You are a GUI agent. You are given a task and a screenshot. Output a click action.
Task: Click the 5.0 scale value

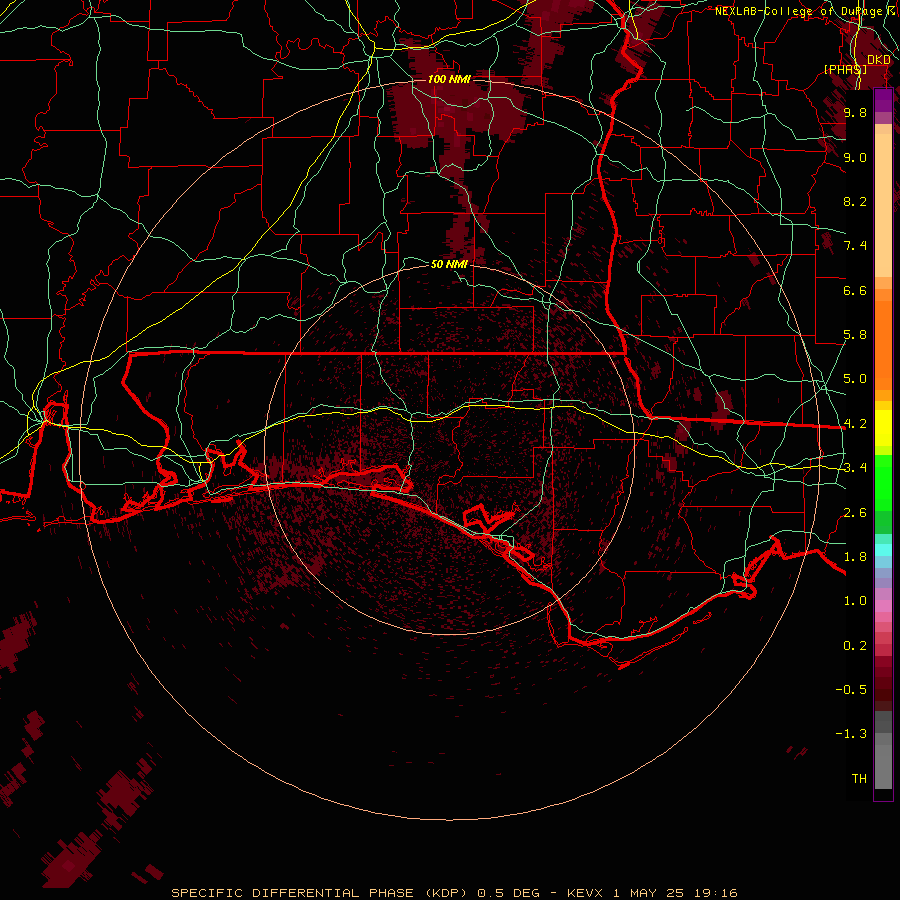[855, 379]
